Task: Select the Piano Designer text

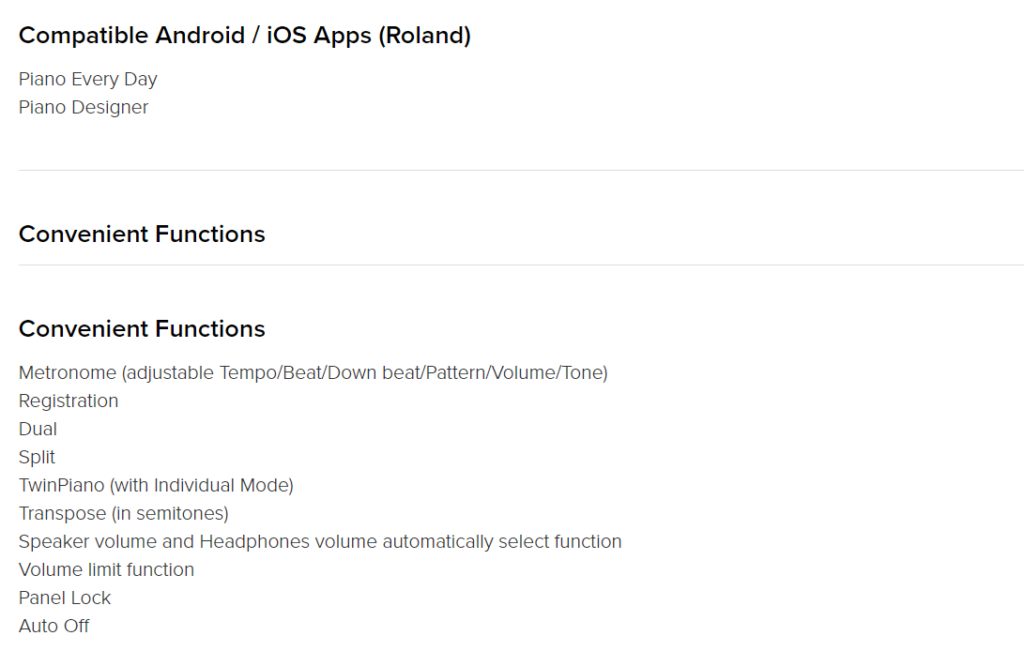Action: [x=84, y=107]
